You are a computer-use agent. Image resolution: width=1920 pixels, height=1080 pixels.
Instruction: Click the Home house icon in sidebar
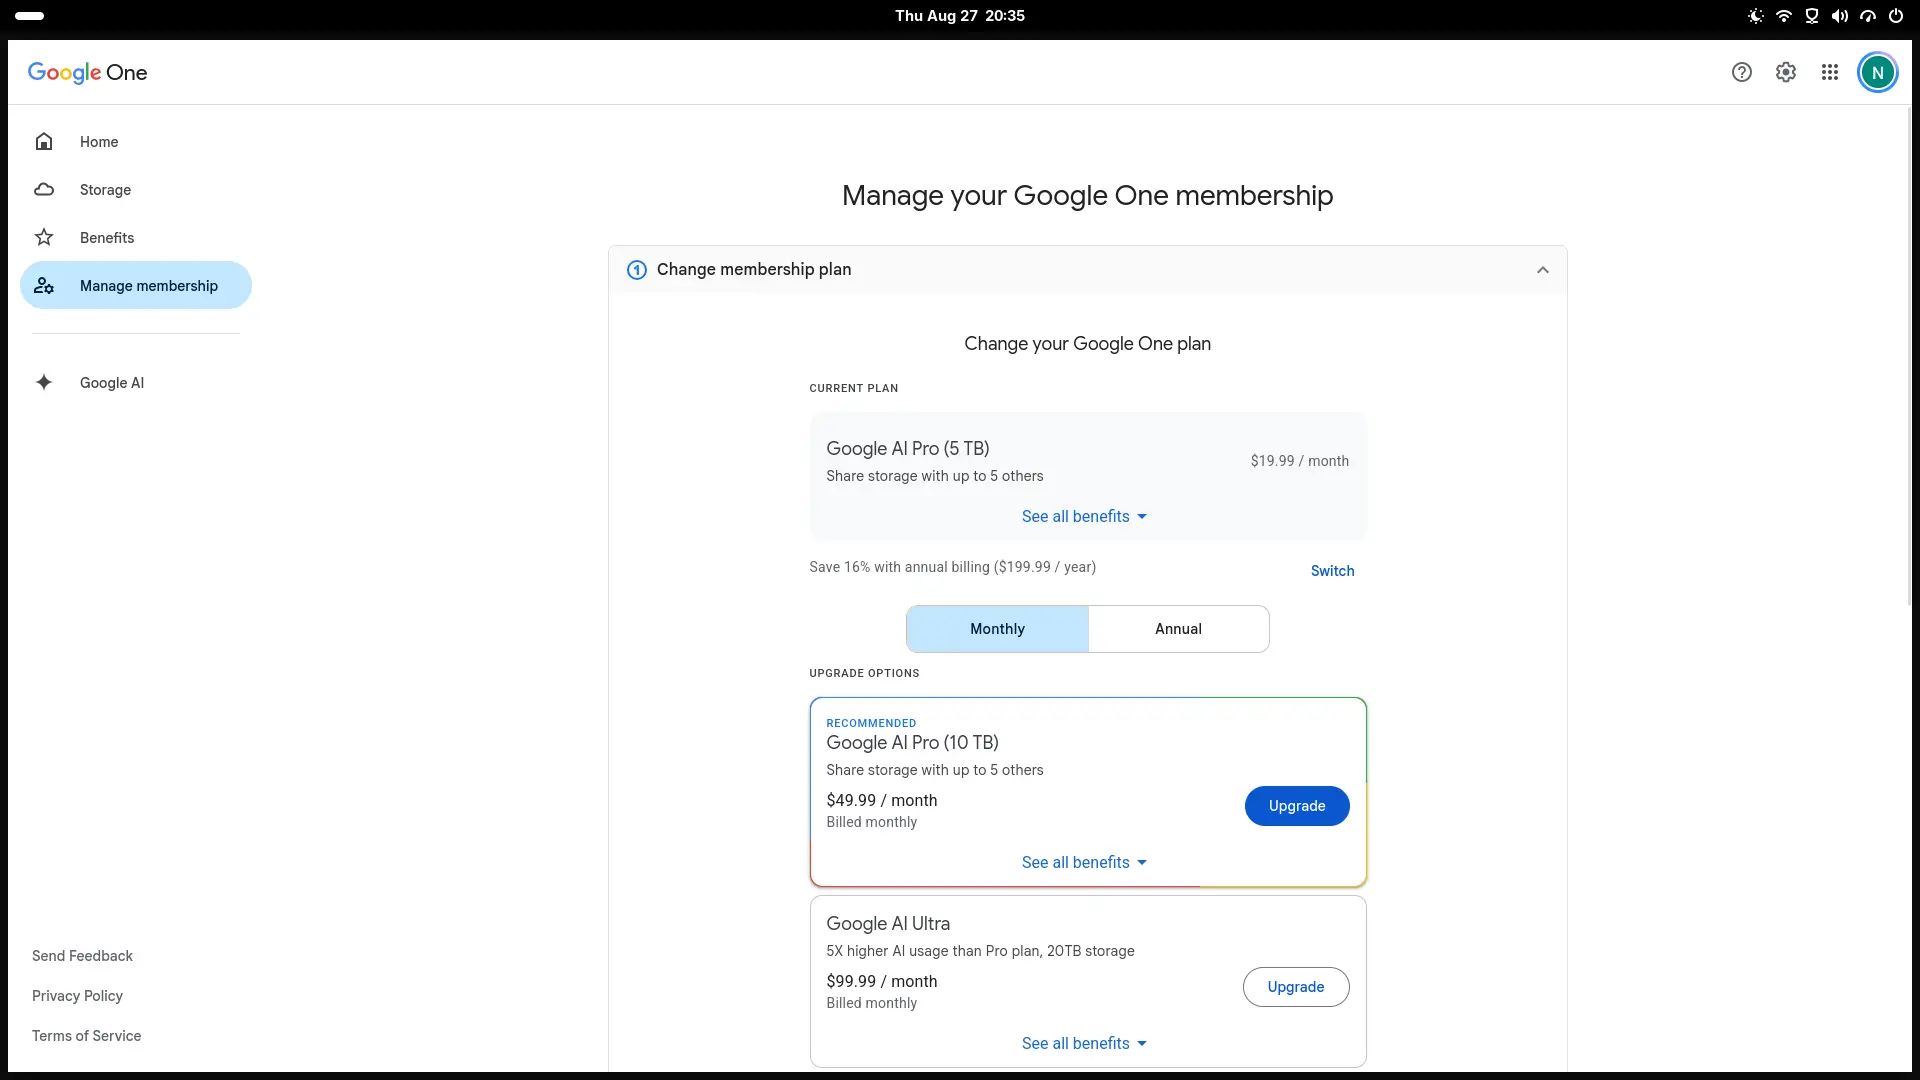[x=44, y=142]
